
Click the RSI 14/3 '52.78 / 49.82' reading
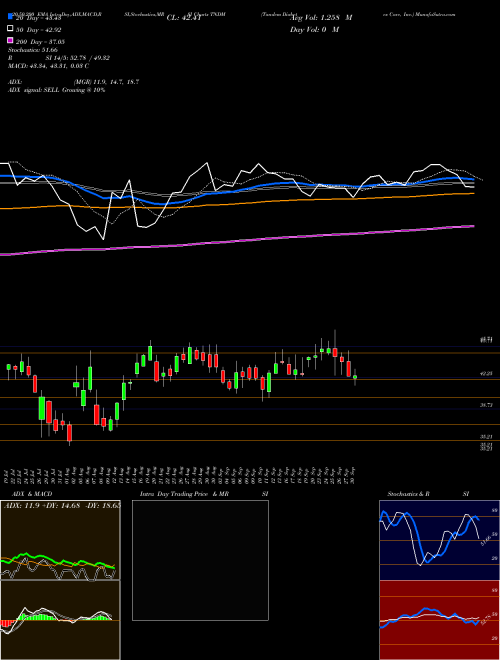coord(88,58)
